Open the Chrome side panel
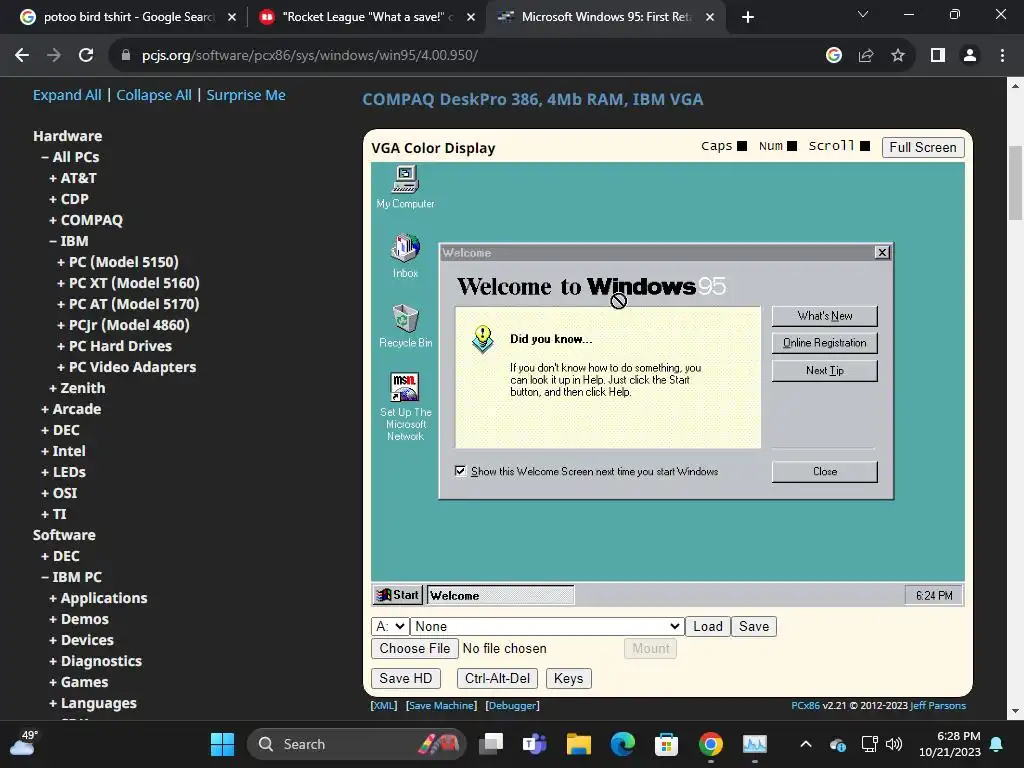Viewport: 1024px width, 768px height. click(x=938, y=56)
